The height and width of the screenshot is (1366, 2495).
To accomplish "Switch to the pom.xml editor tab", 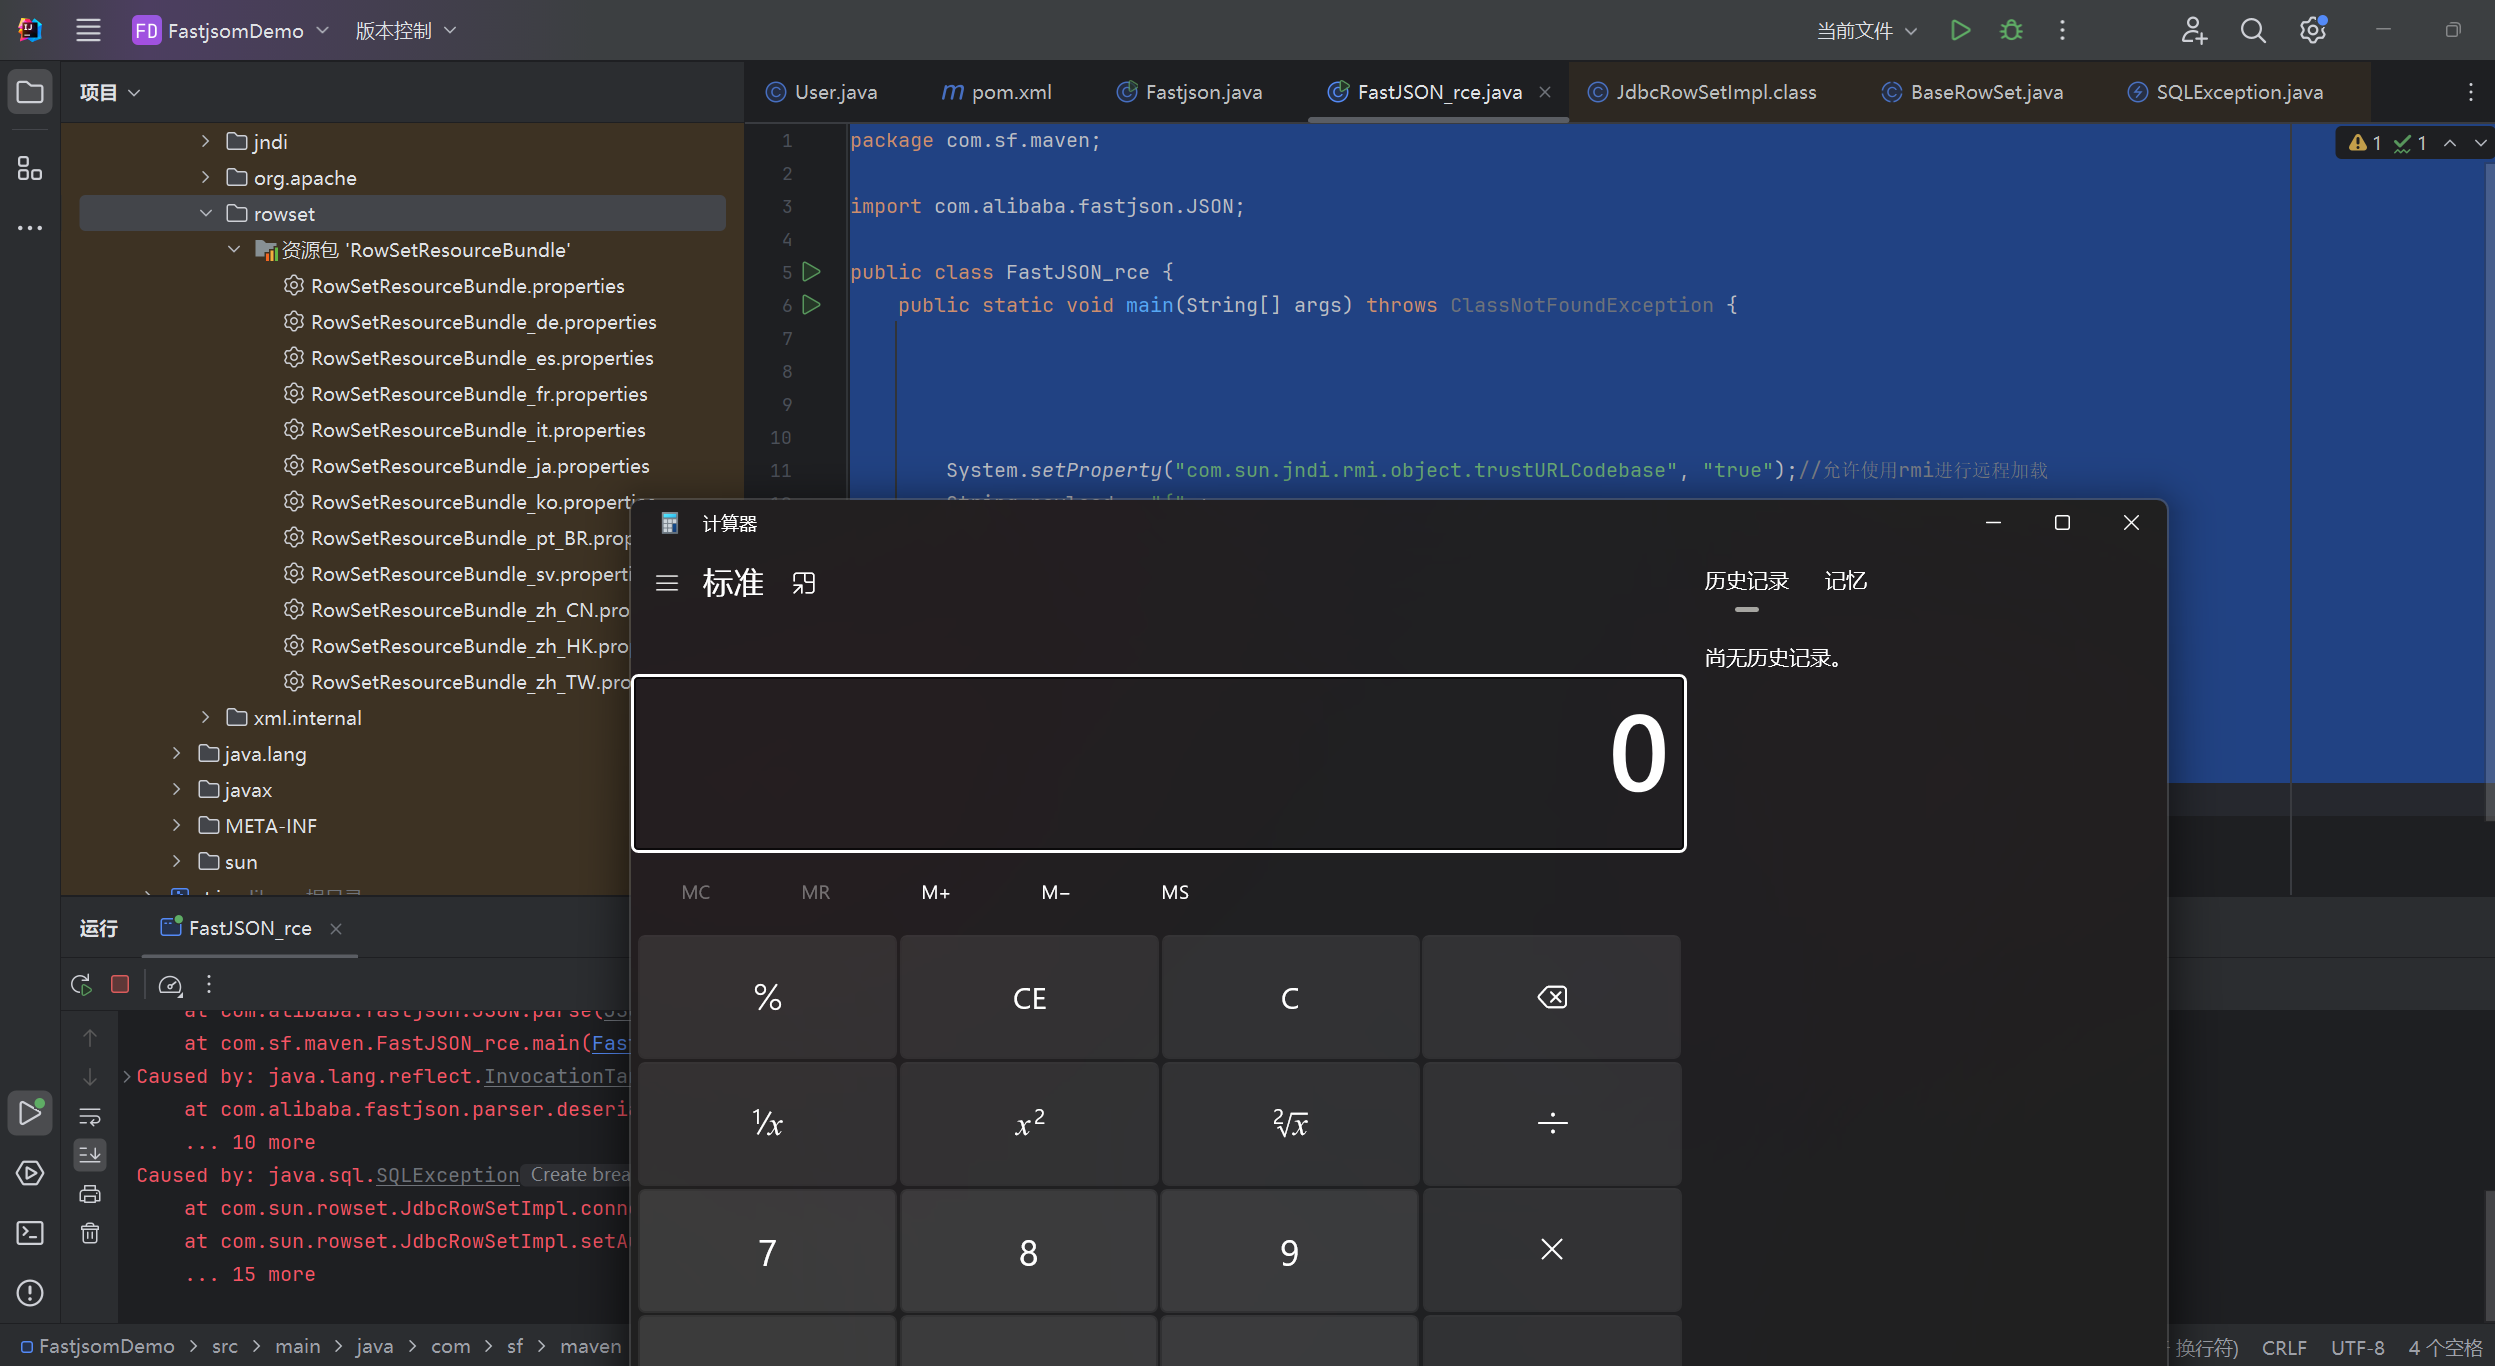I will coord(996,92).
